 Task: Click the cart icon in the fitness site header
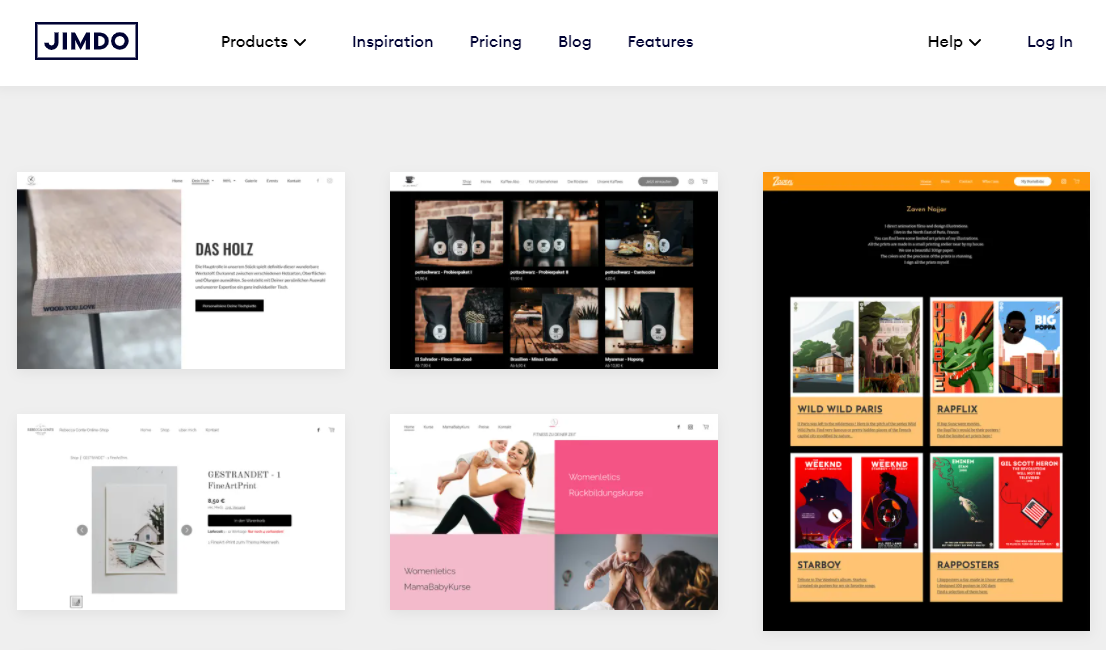[705, 427]
